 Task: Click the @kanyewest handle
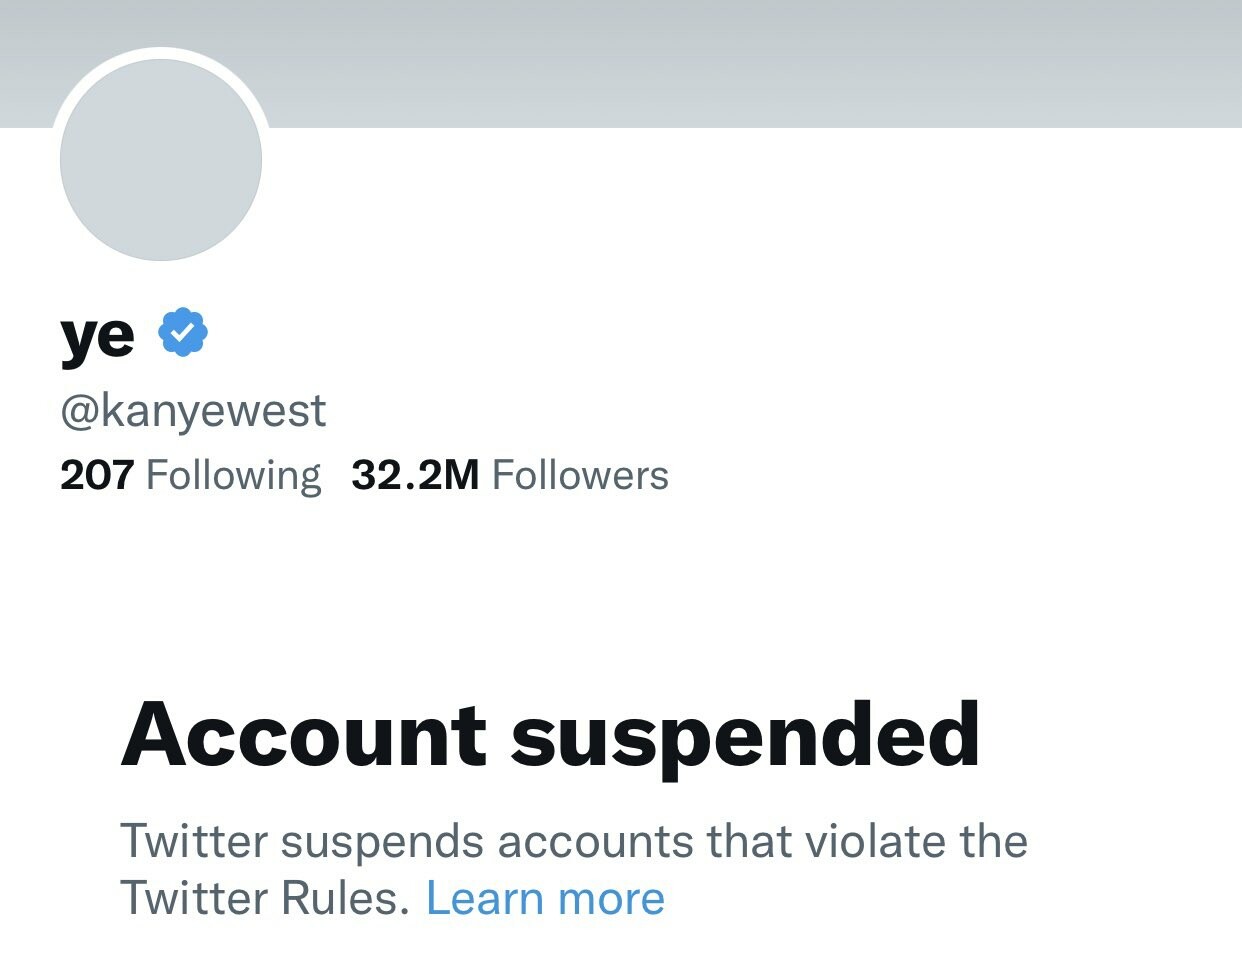pos(193,410)
